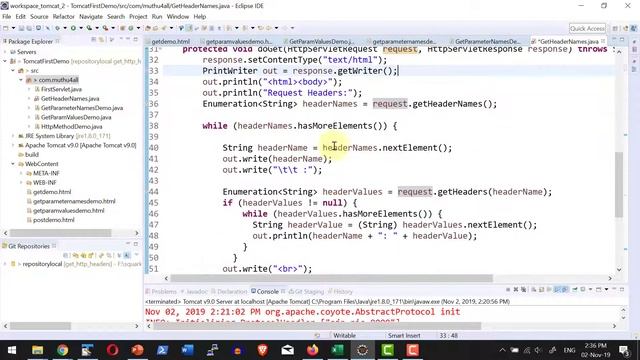Open Firefox from the taskbar
The height and width of the screenshot is (360, 640).
[313, 350]
